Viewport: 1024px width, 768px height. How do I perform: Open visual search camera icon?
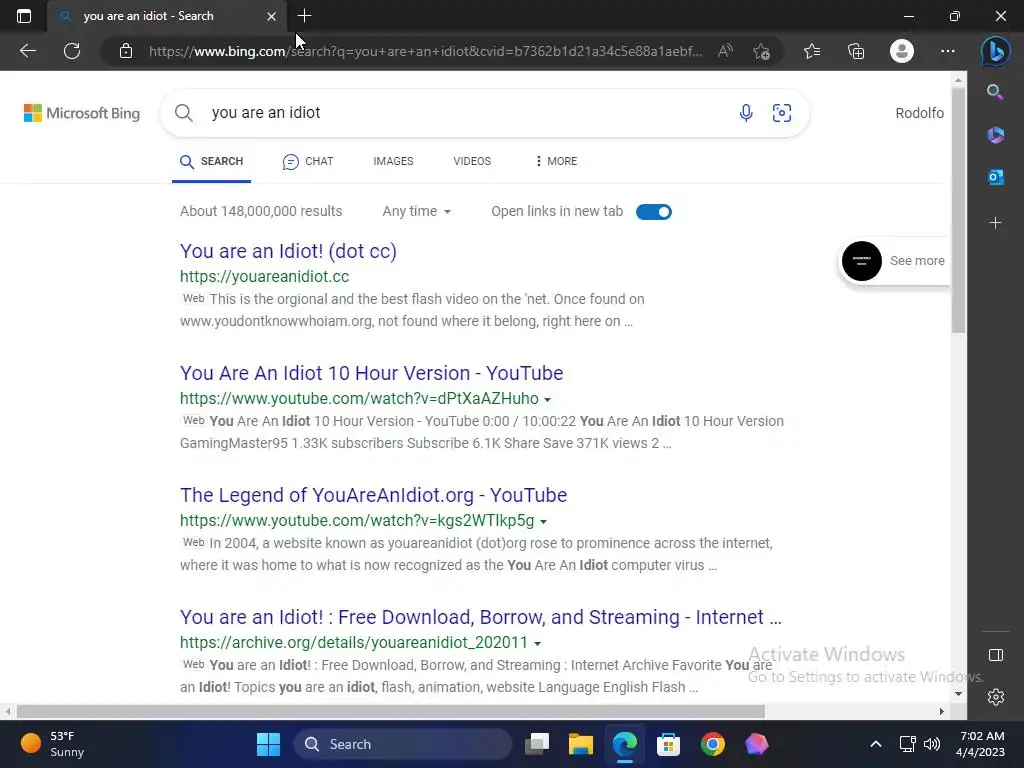pos(782,113)
